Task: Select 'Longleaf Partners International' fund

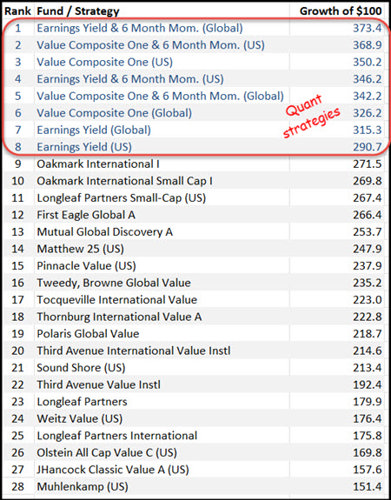Action: pyautogui.click(x=117, y=436)
